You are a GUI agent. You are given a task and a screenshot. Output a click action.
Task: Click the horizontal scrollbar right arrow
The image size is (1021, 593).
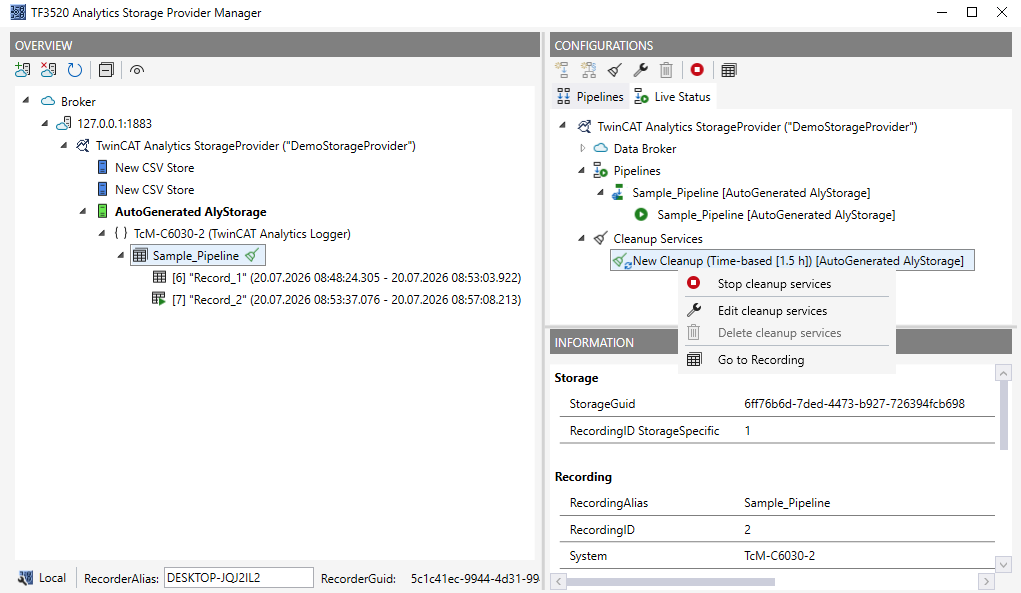point(986,581)
